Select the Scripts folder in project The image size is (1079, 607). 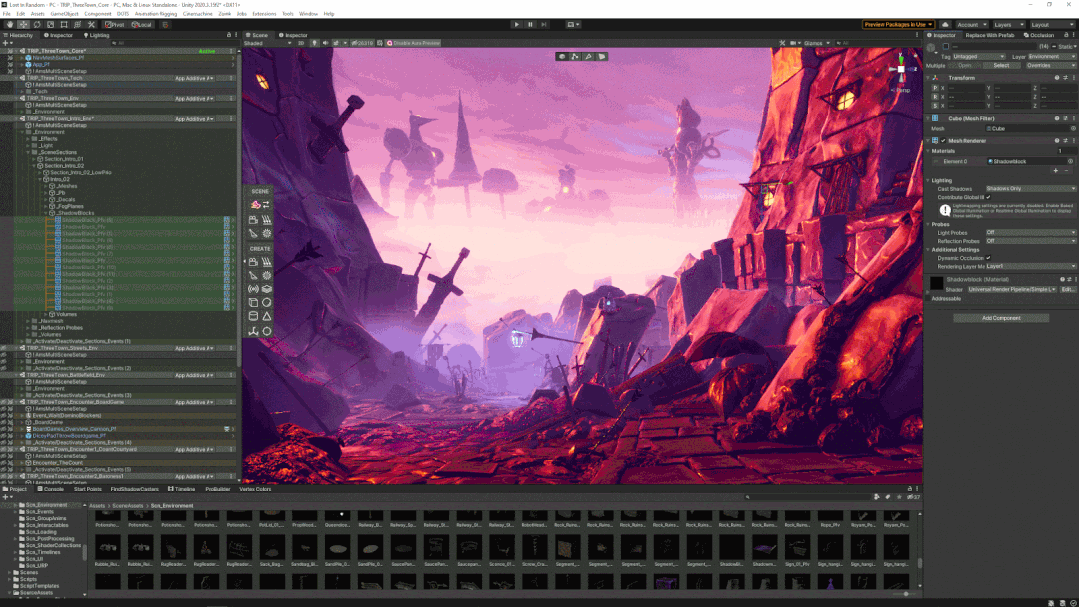coord(28,579)
